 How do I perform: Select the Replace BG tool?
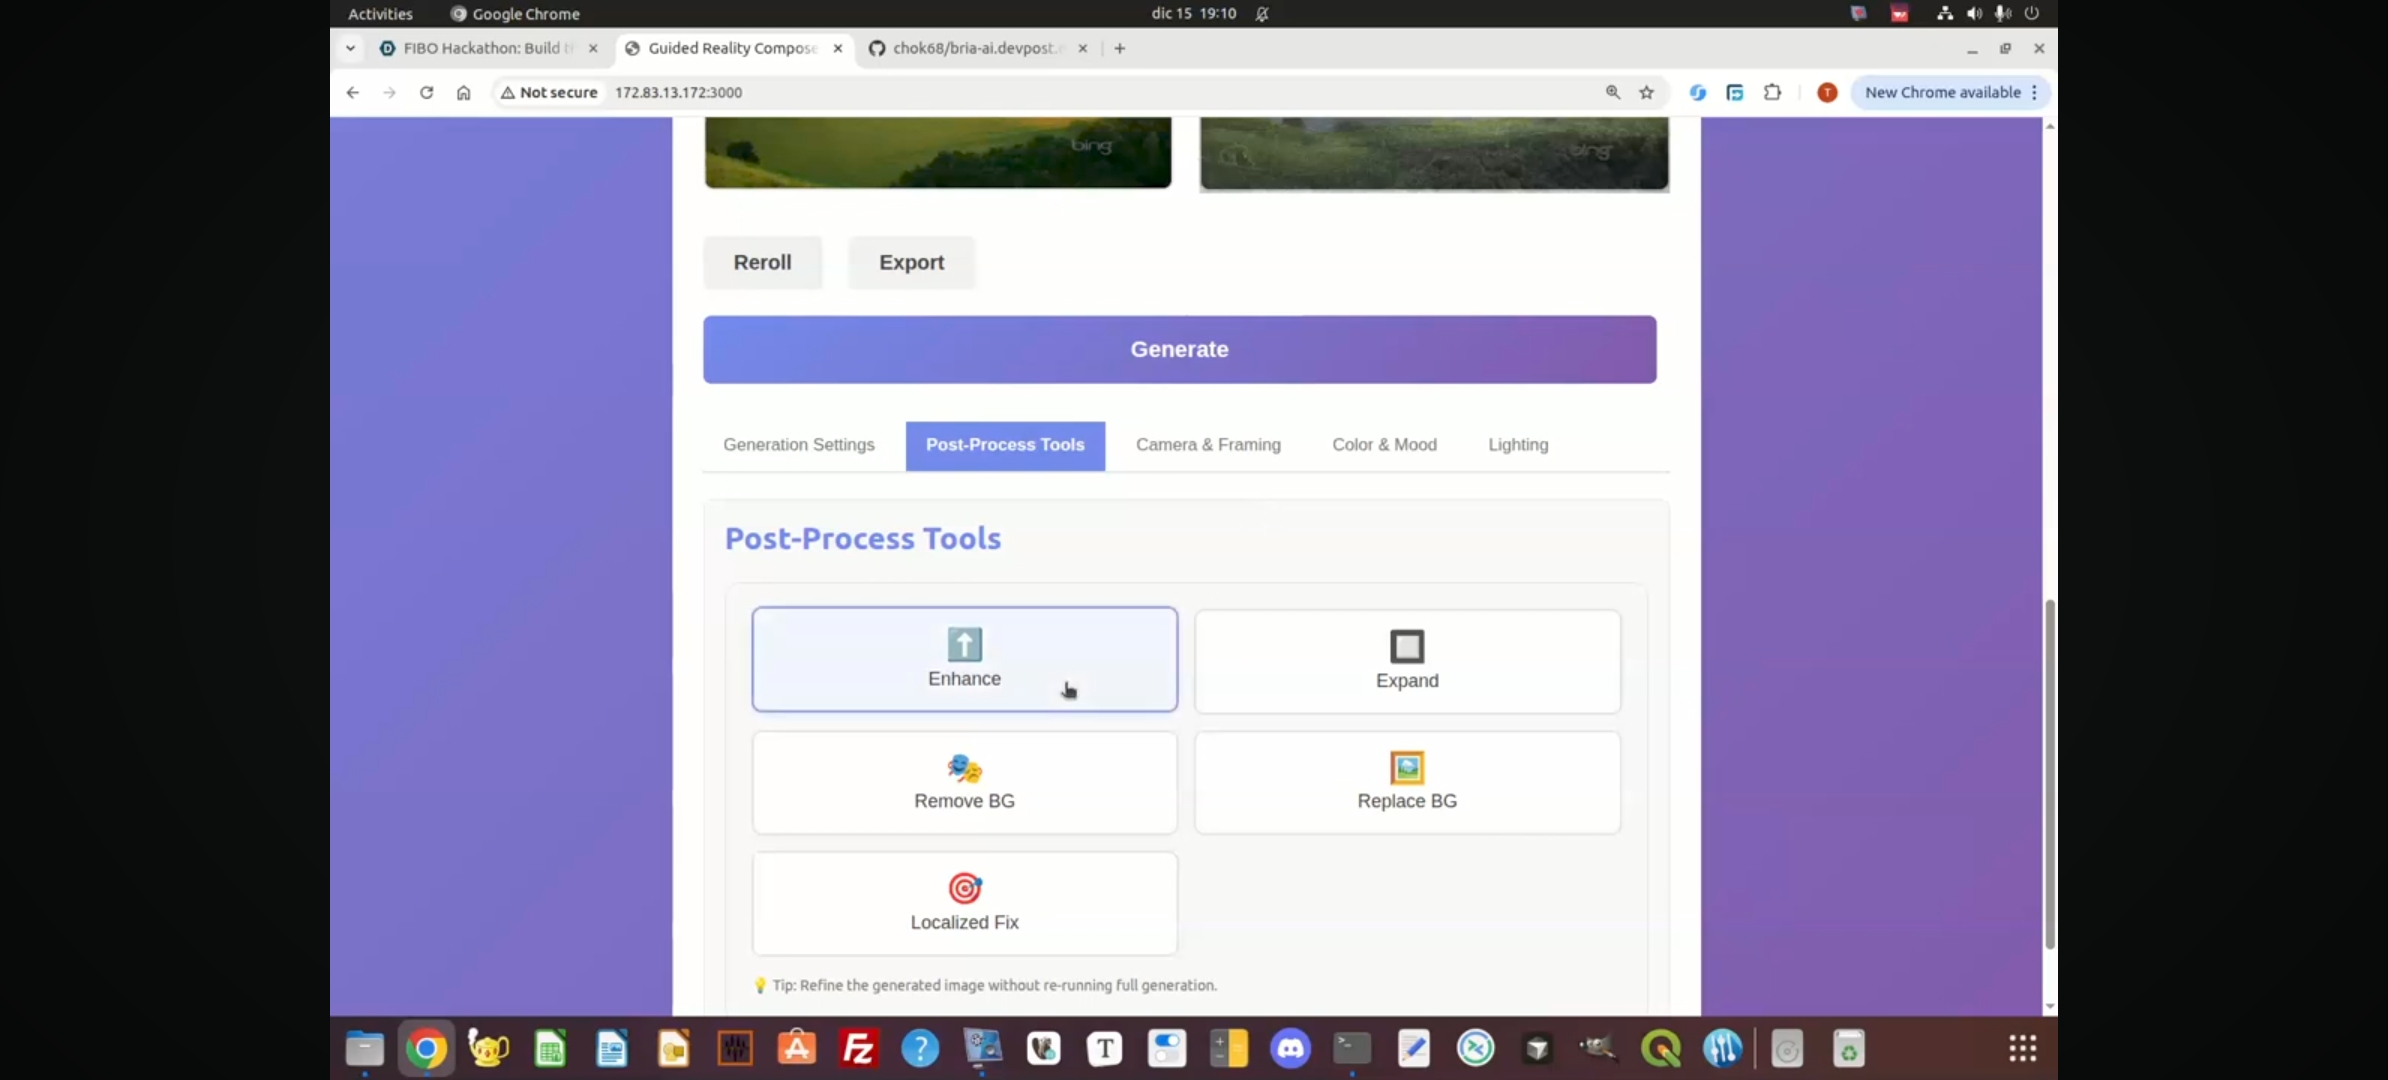tap(1407, 782)
